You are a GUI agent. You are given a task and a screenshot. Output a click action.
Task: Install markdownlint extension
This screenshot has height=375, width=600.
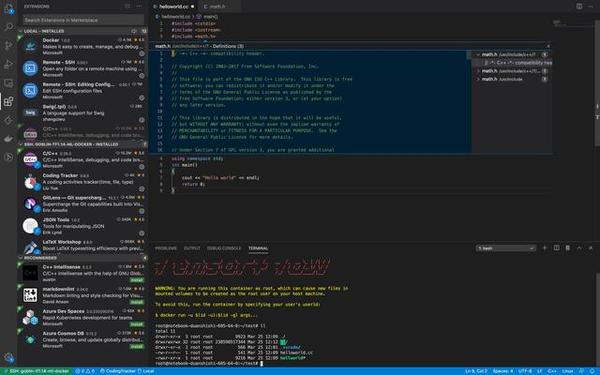(137, 302)
